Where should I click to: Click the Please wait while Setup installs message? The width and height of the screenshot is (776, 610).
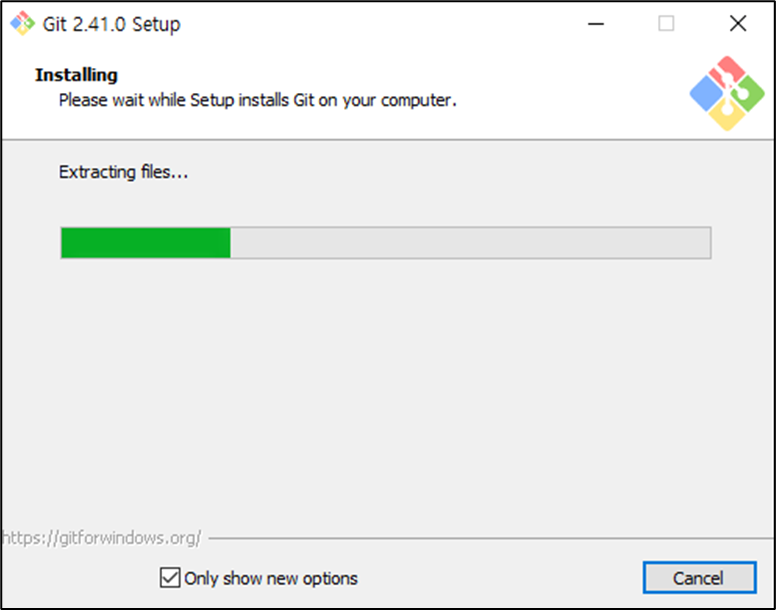(x=257, y=100)
